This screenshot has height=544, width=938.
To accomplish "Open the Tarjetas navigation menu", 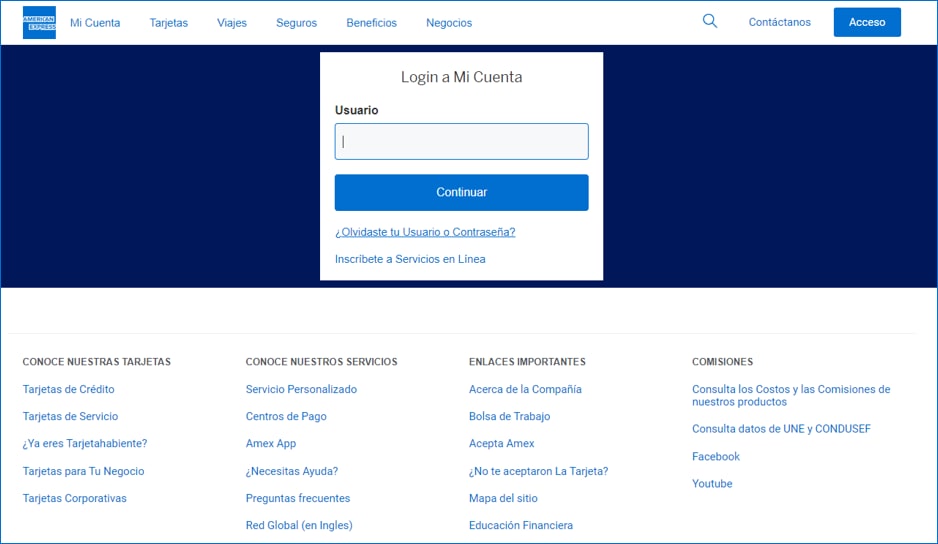I will [168, 23].
